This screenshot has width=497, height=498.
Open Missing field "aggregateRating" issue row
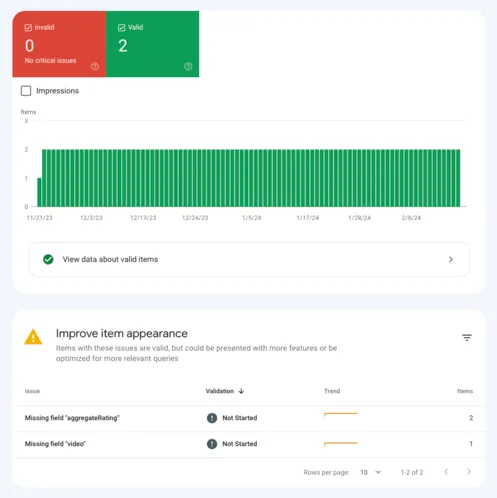tap(249, 418)
